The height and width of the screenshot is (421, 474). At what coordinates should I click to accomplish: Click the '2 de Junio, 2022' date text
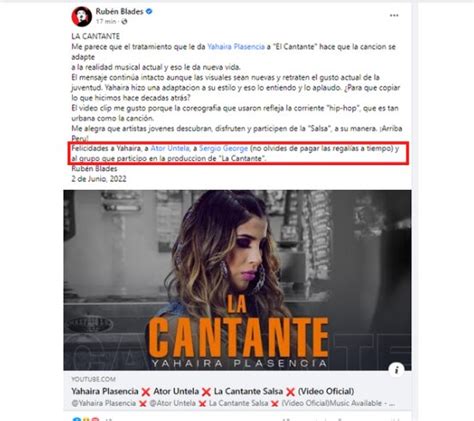[x=99, y=179]
